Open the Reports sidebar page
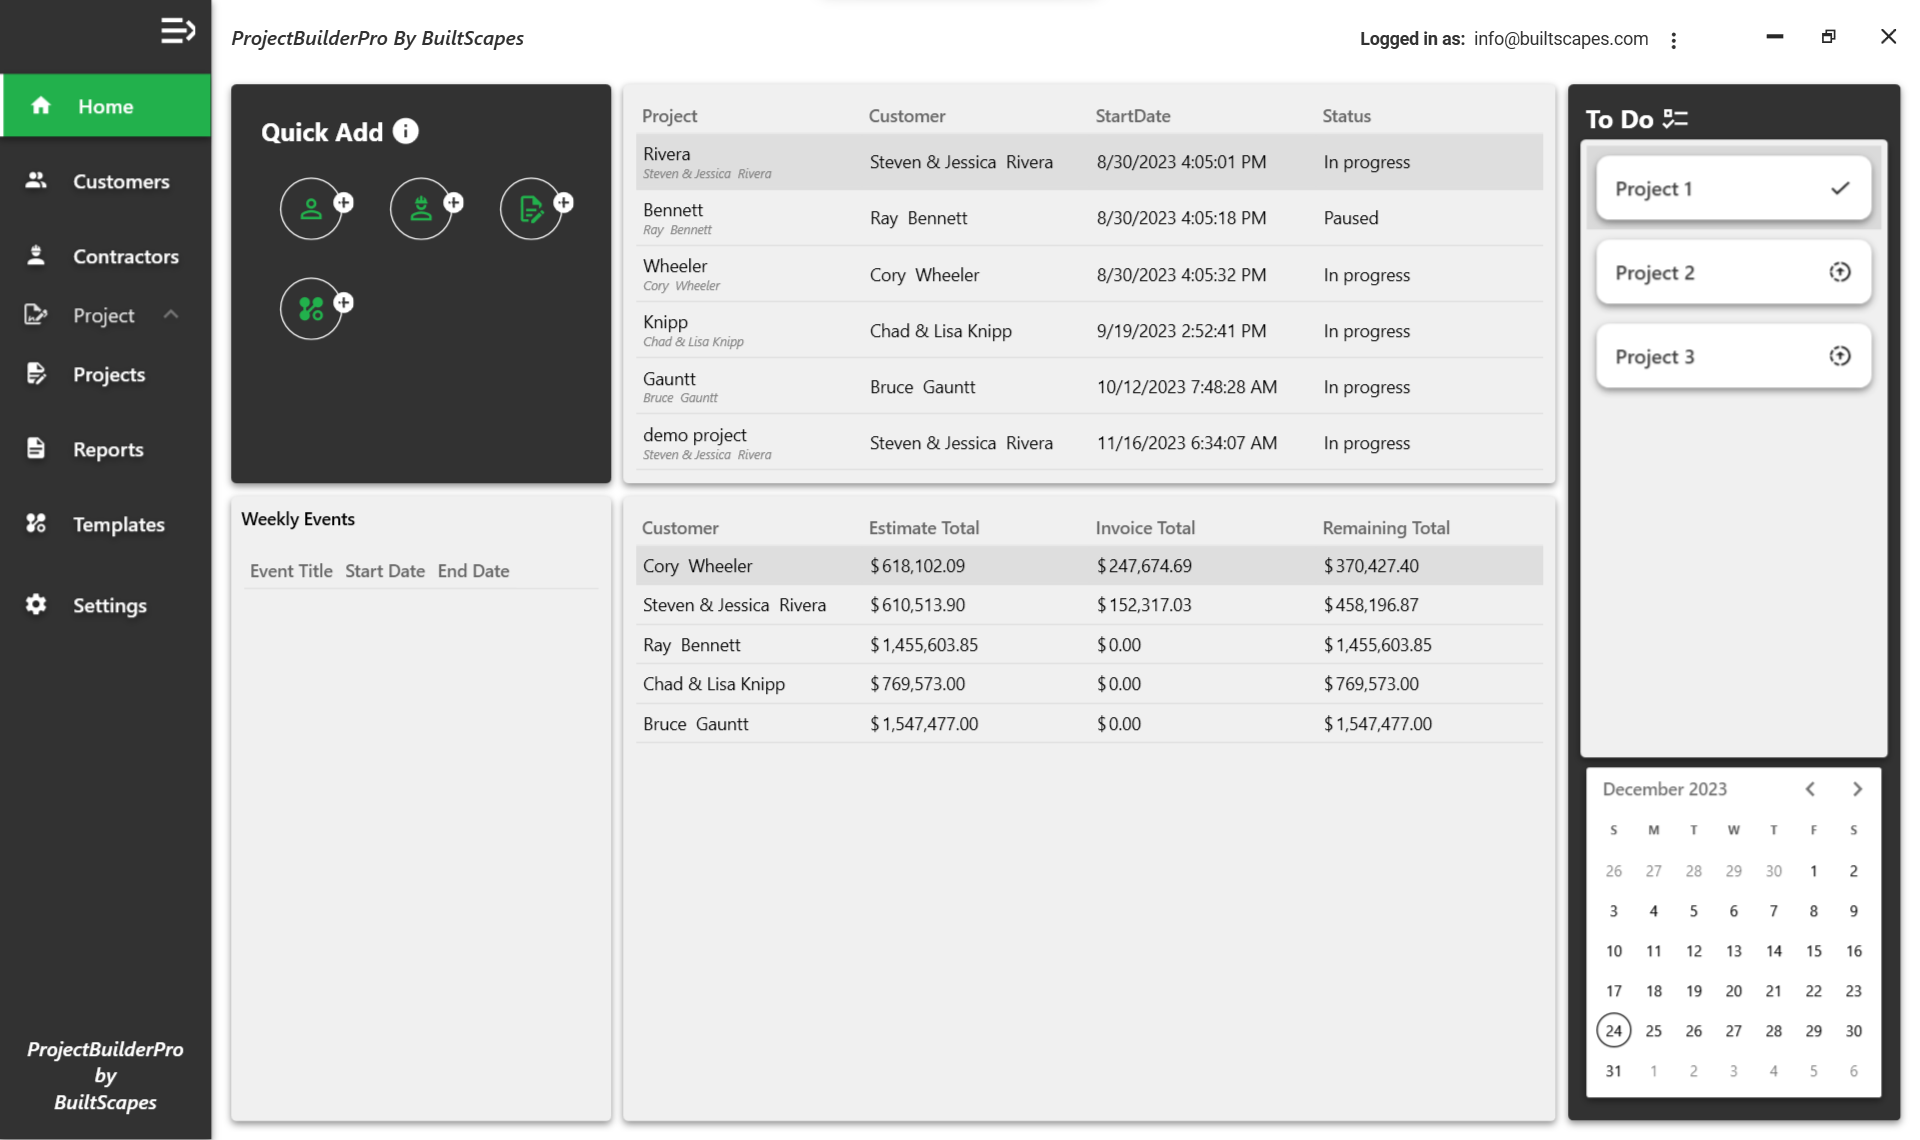 (x=105, y=449)
